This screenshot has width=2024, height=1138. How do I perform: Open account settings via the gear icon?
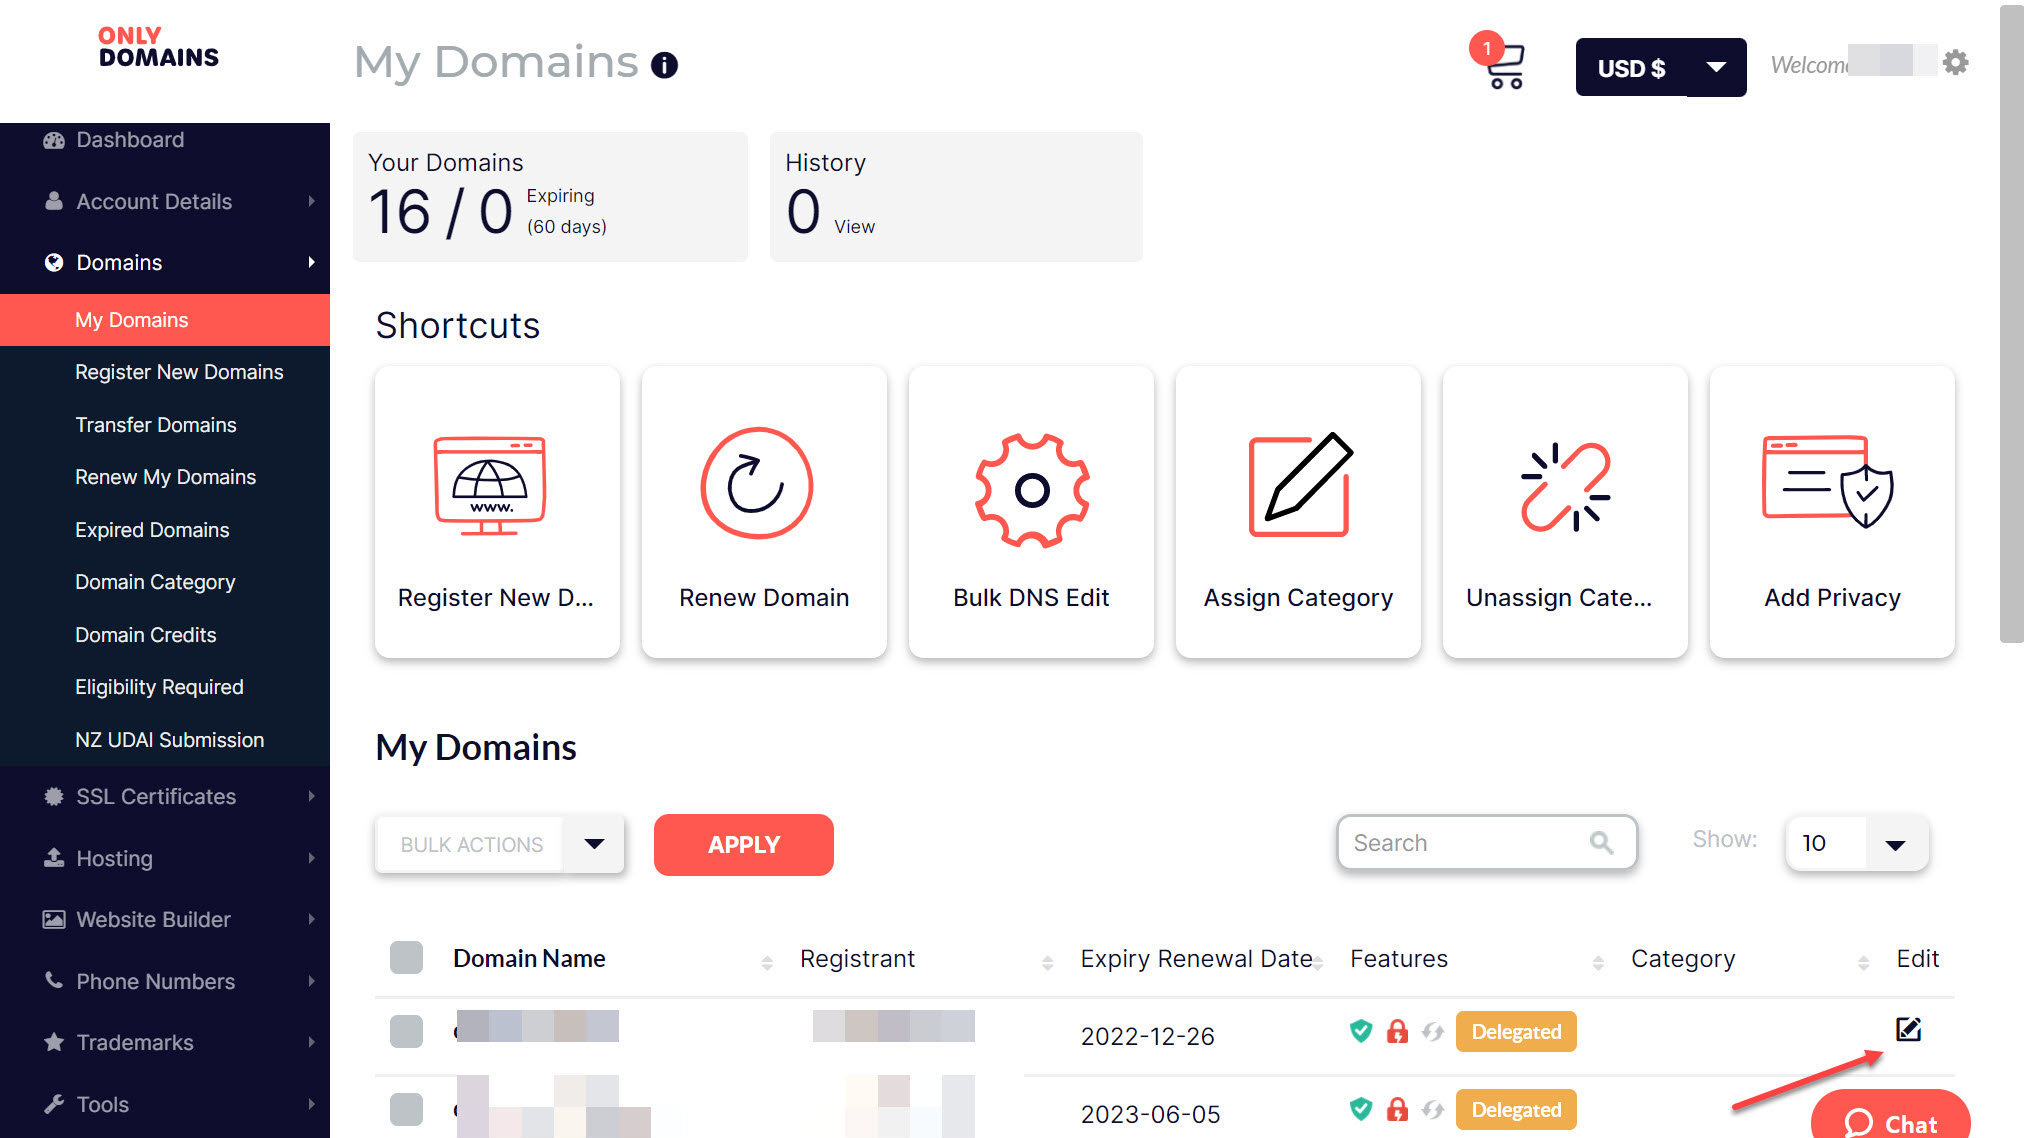pyautogui.click(x=1955, y=62)
